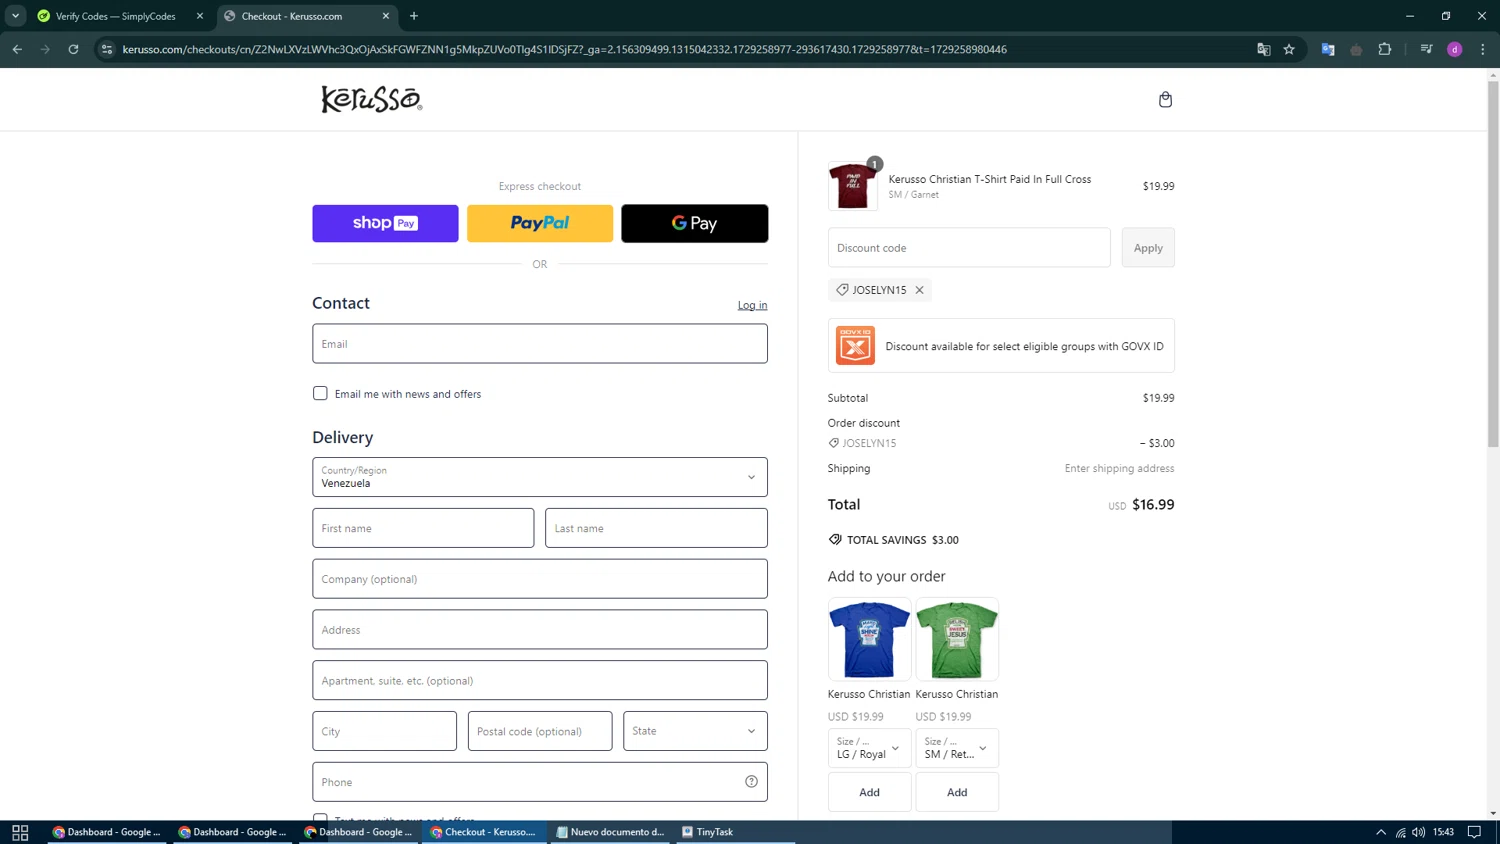Click the Last name field
The height and width of the screenshot is (844, 1500).
coord(656,528)
